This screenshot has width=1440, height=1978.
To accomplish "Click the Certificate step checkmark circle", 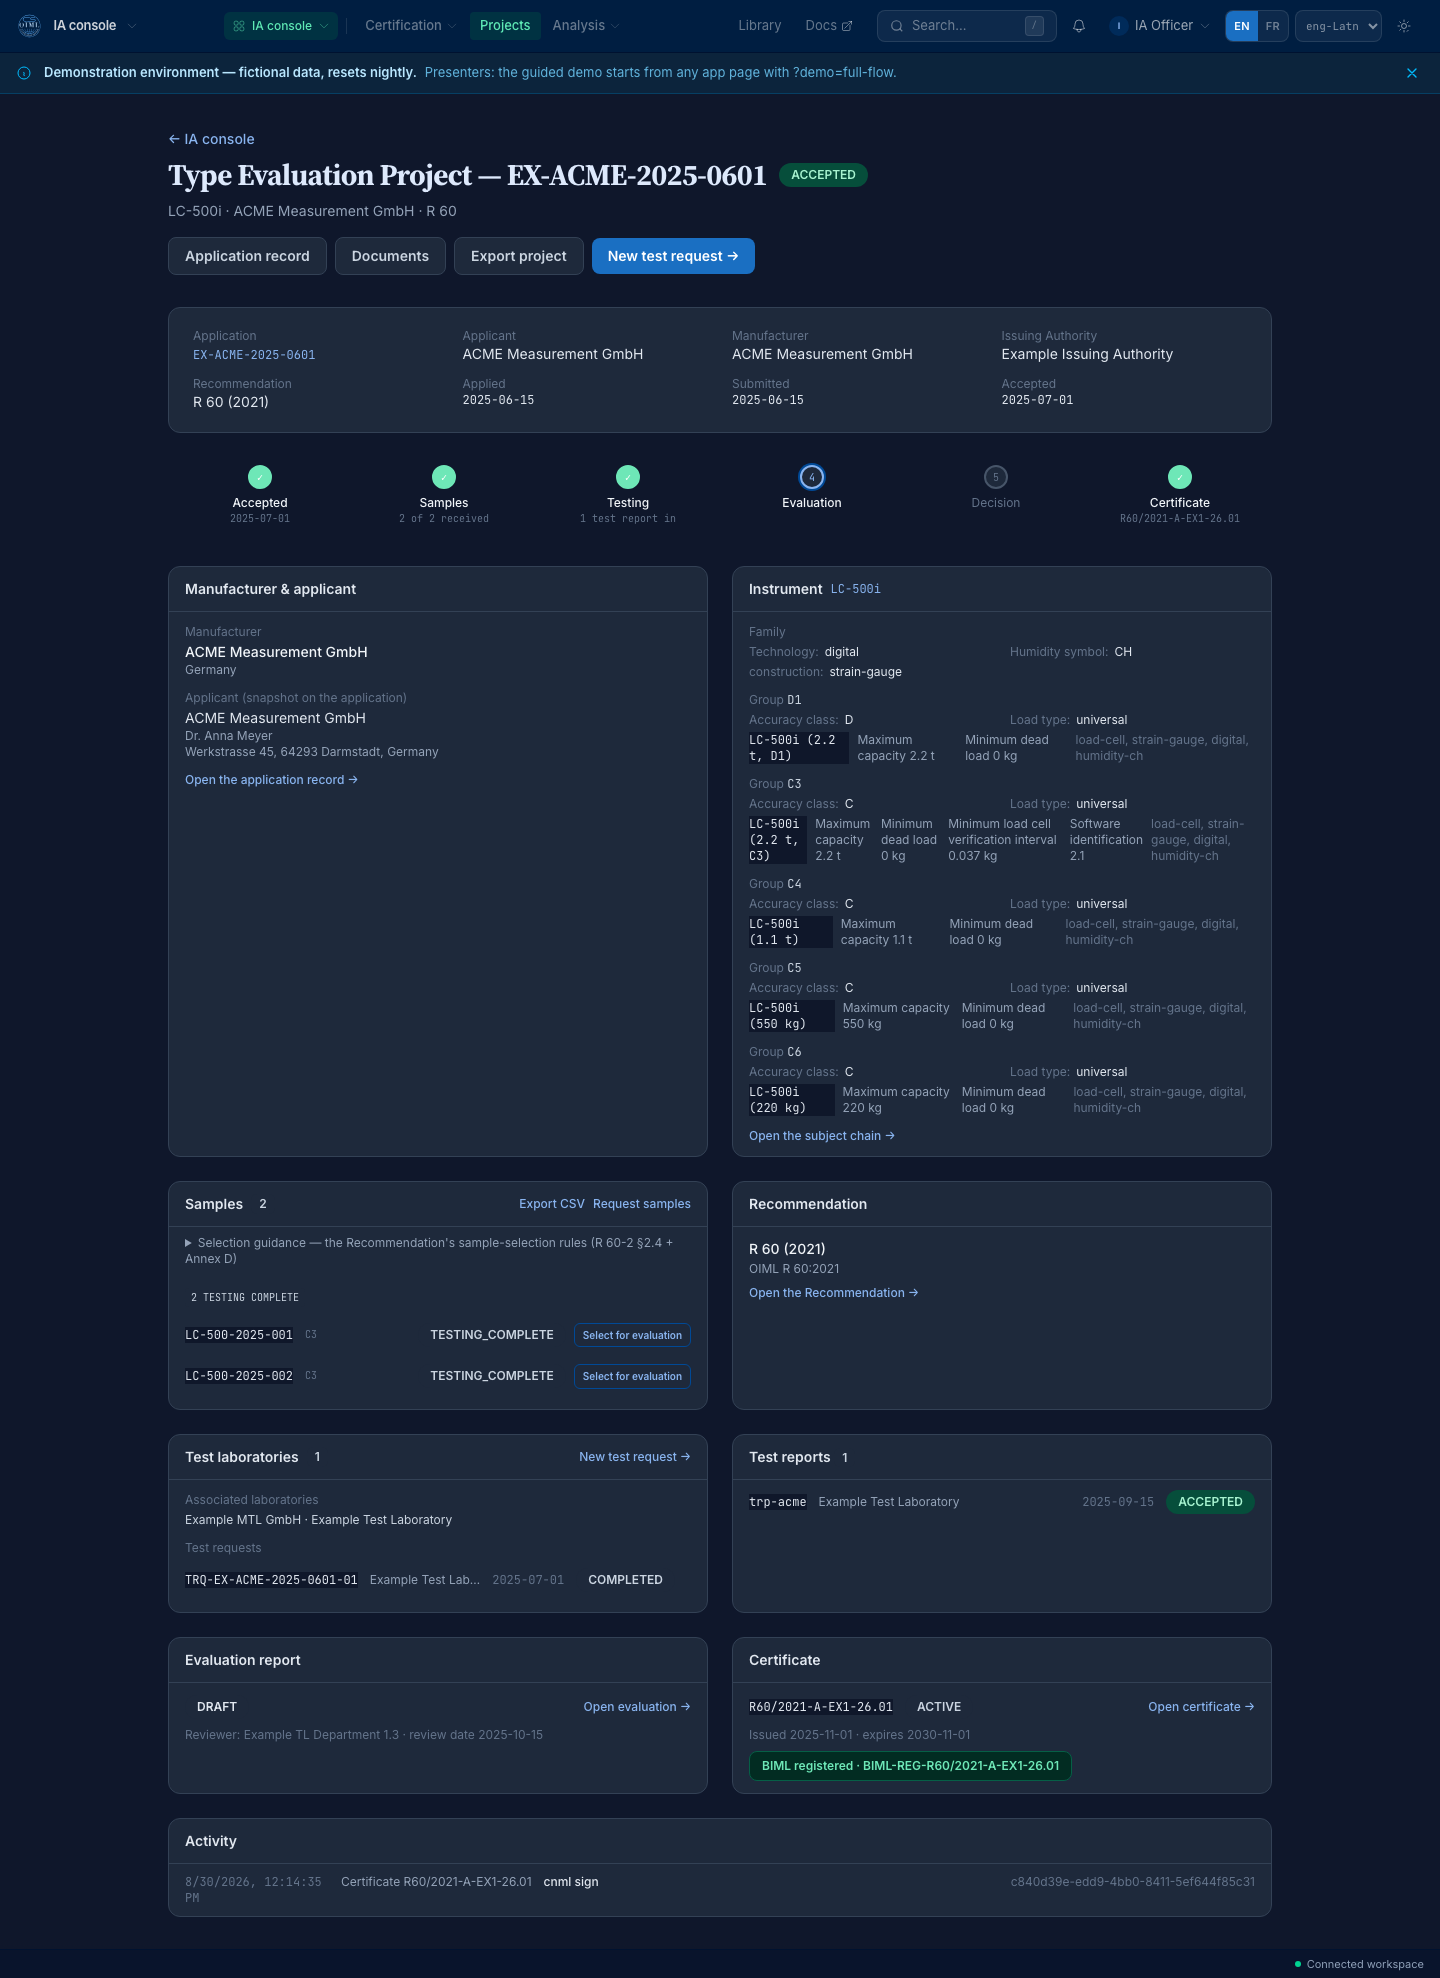I will click(x=1180, y=477).
